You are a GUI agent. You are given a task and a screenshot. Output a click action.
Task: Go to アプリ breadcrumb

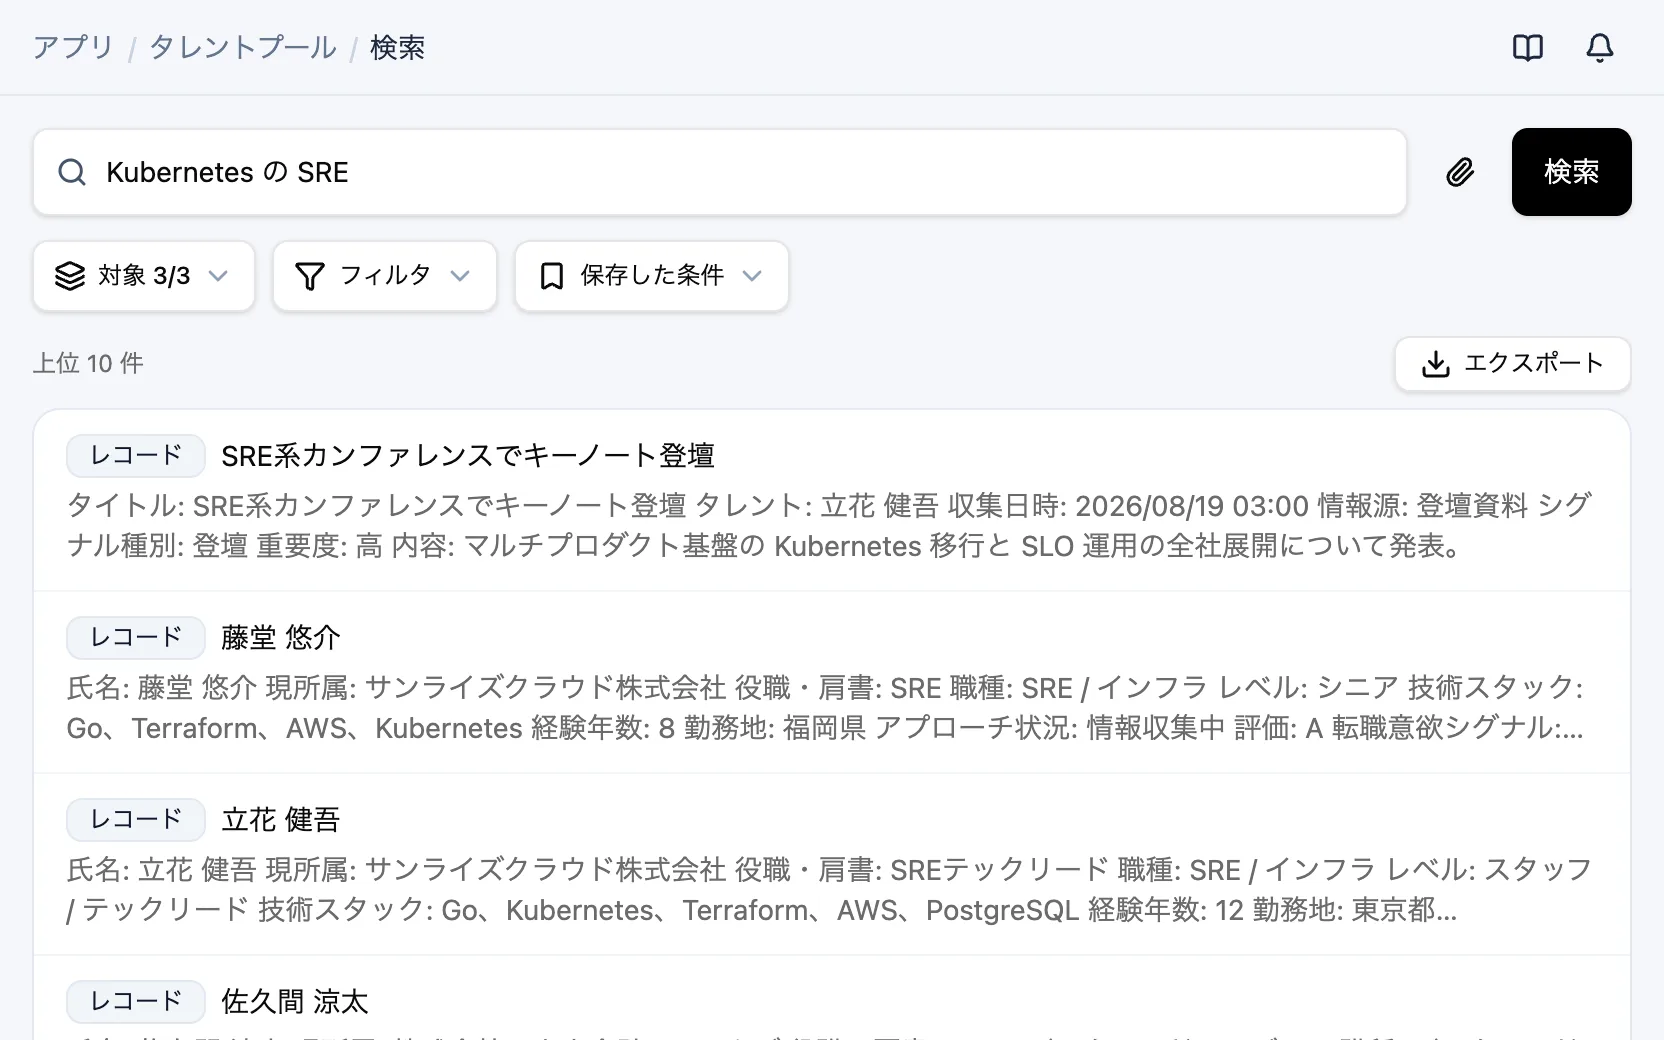[73, 48]
